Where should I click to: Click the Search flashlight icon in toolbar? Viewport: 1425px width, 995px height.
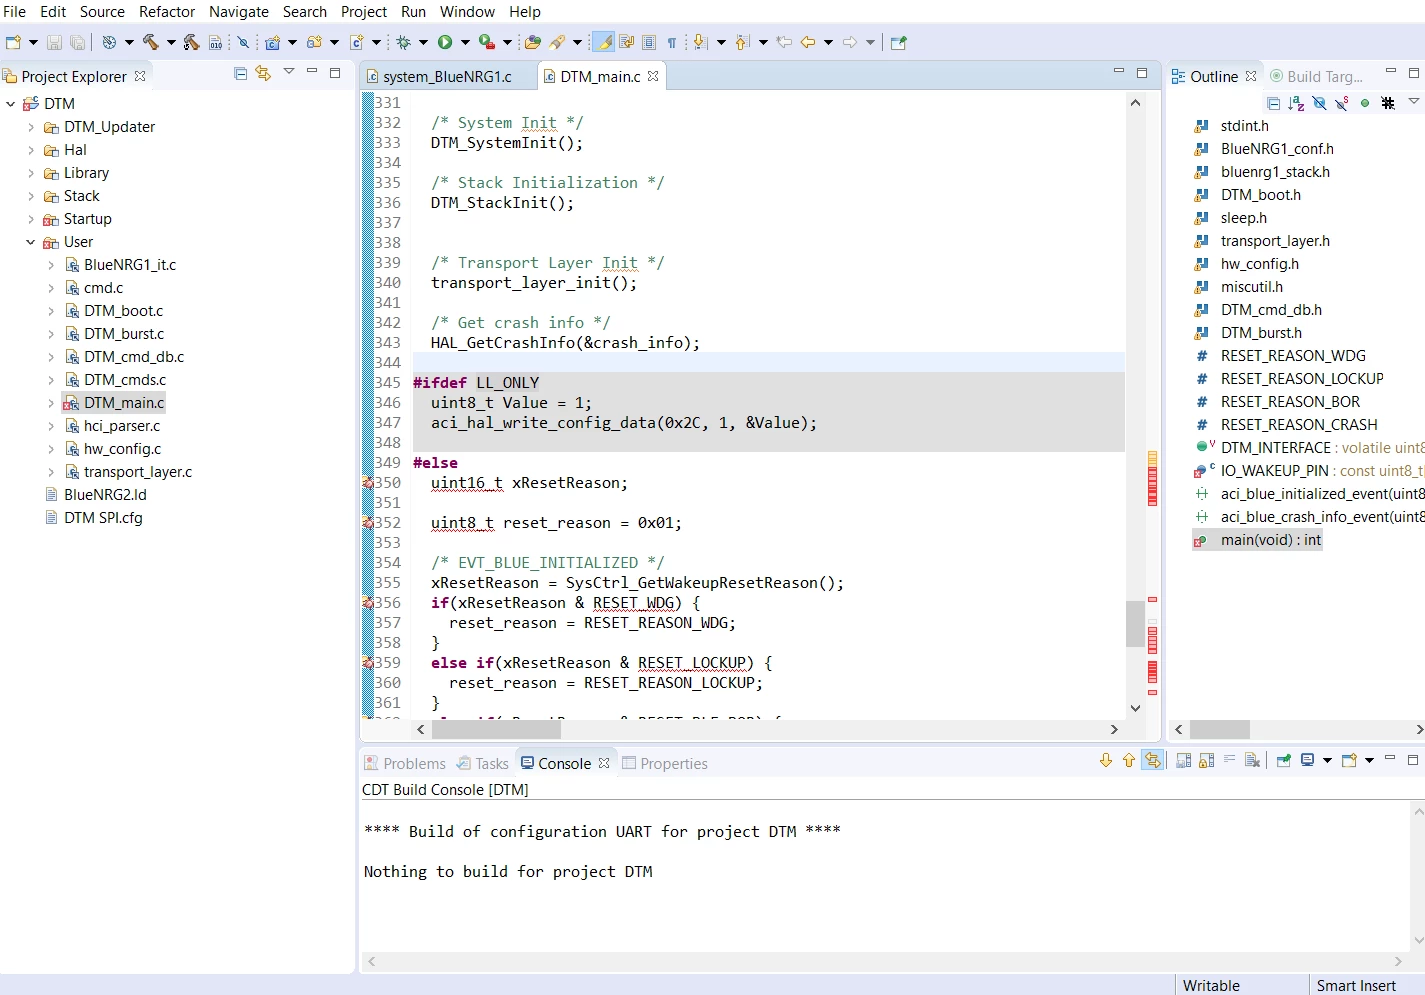[x=558, y=42]
